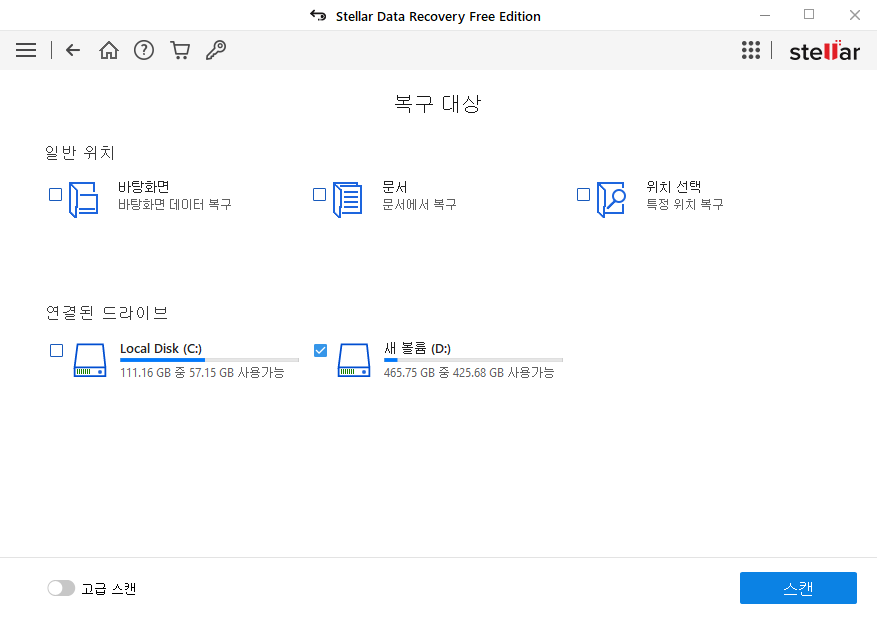Screen dimensions: 877x617
Task: Open the hamburger menu
Action: [26, 50]
